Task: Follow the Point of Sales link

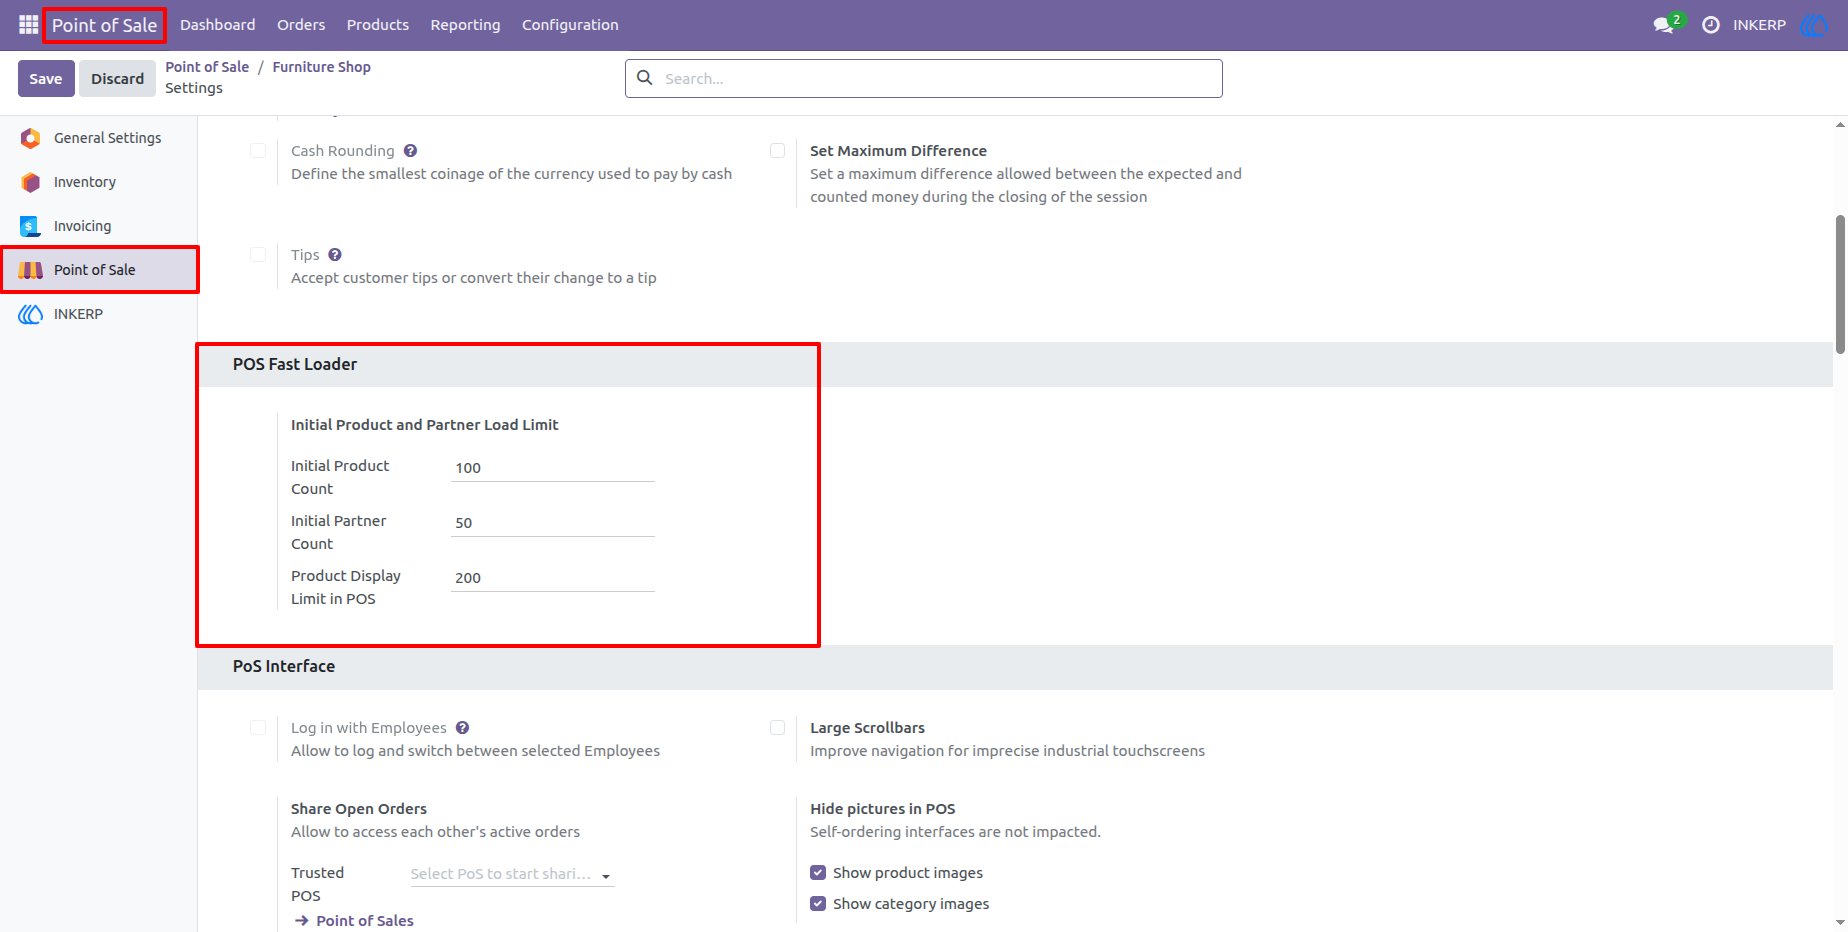Action: pyautogui.click(x=364, y=921)
